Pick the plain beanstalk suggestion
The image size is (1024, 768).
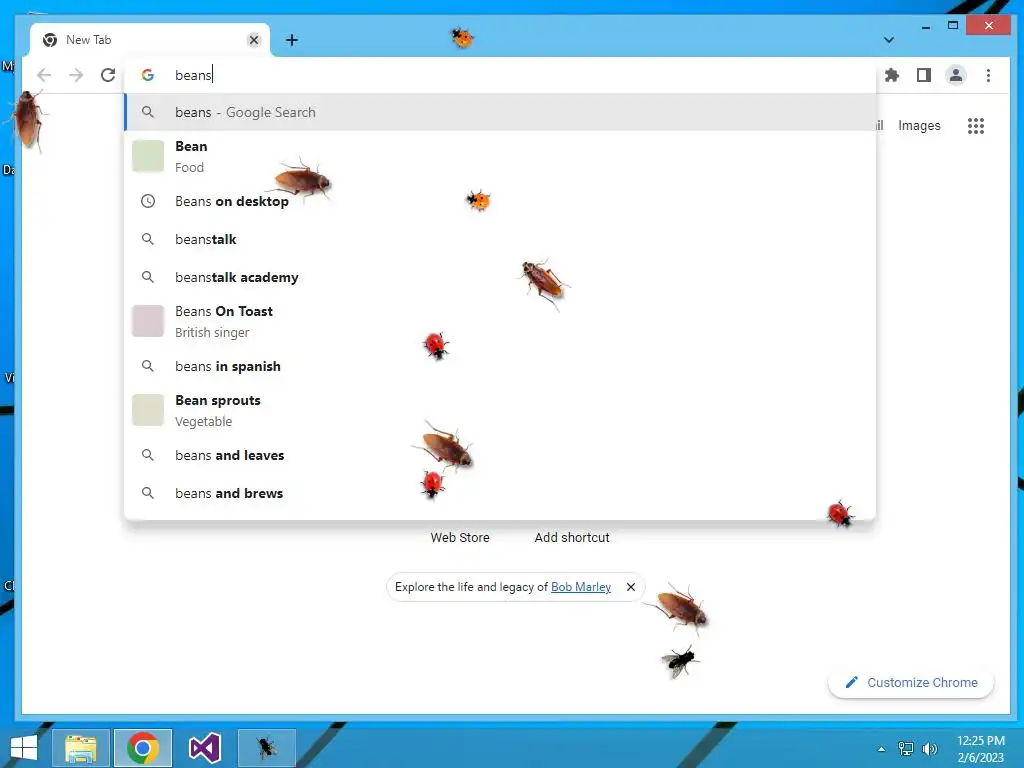point(500,239)
